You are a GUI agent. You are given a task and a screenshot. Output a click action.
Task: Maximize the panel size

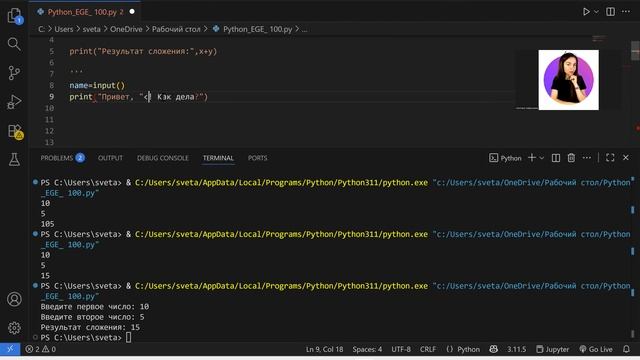point(610,158)
